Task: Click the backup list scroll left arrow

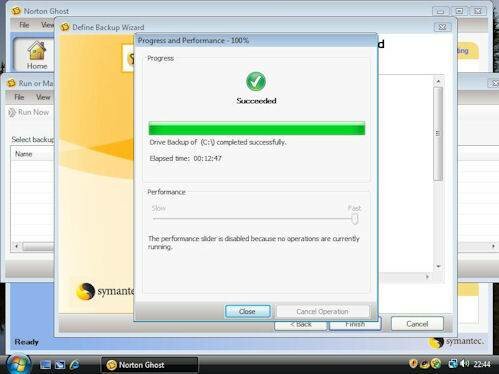Action: pos(17,246)
